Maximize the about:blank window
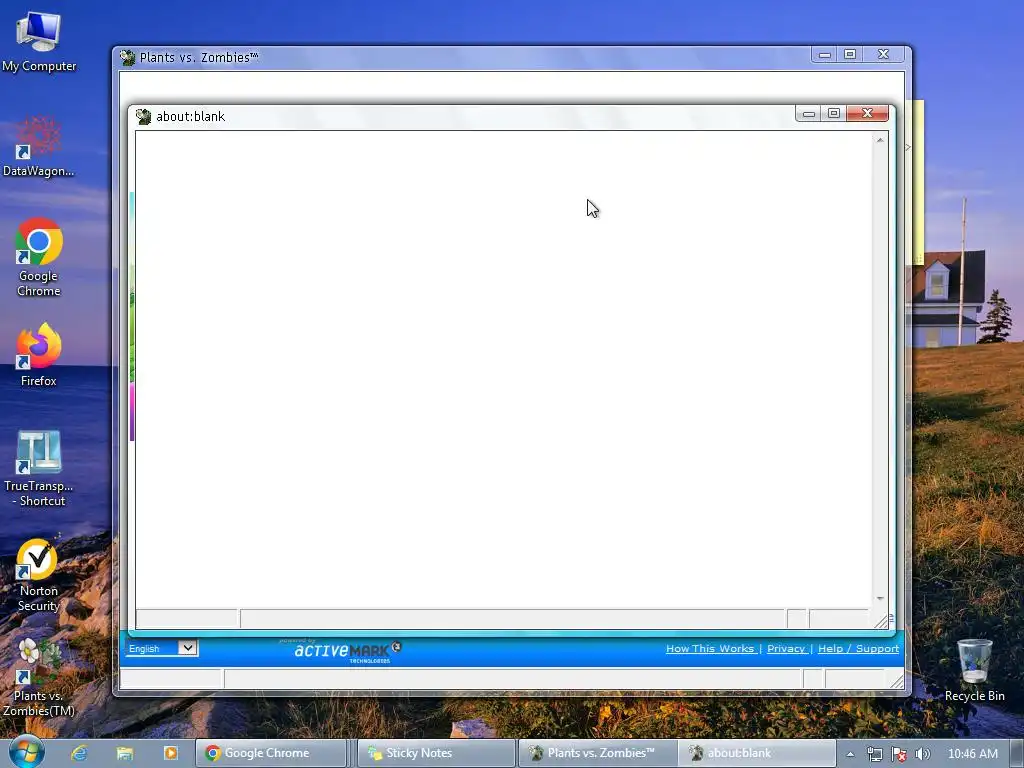Viewport: 1024px width, 768px height. click(834, 113)
